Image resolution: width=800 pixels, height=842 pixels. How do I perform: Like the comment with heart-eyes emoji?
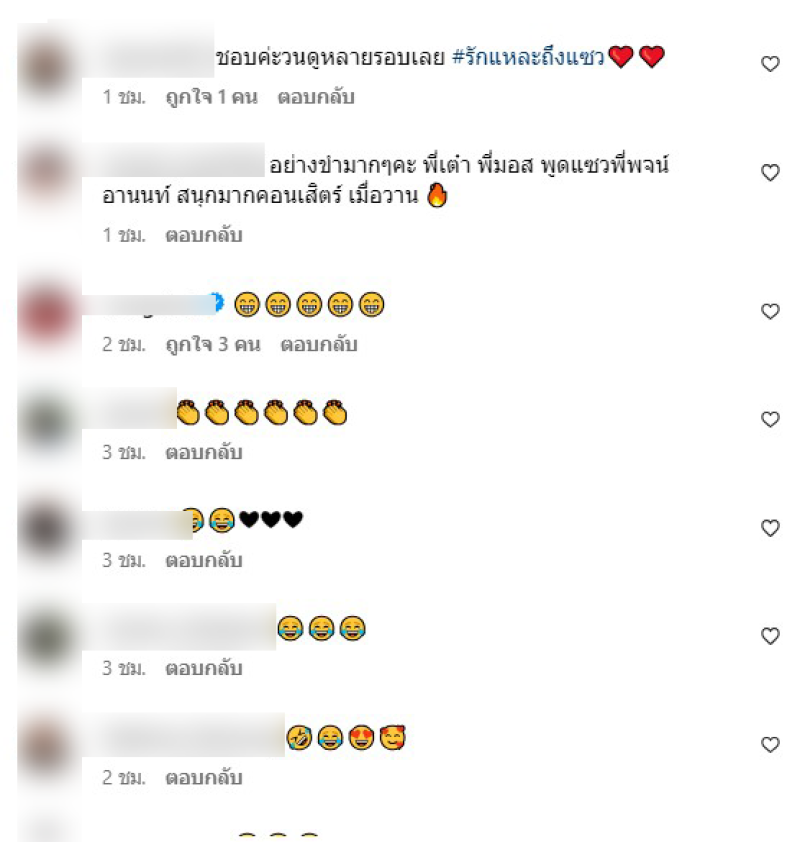pyautogui.click(x=770, y=744)
